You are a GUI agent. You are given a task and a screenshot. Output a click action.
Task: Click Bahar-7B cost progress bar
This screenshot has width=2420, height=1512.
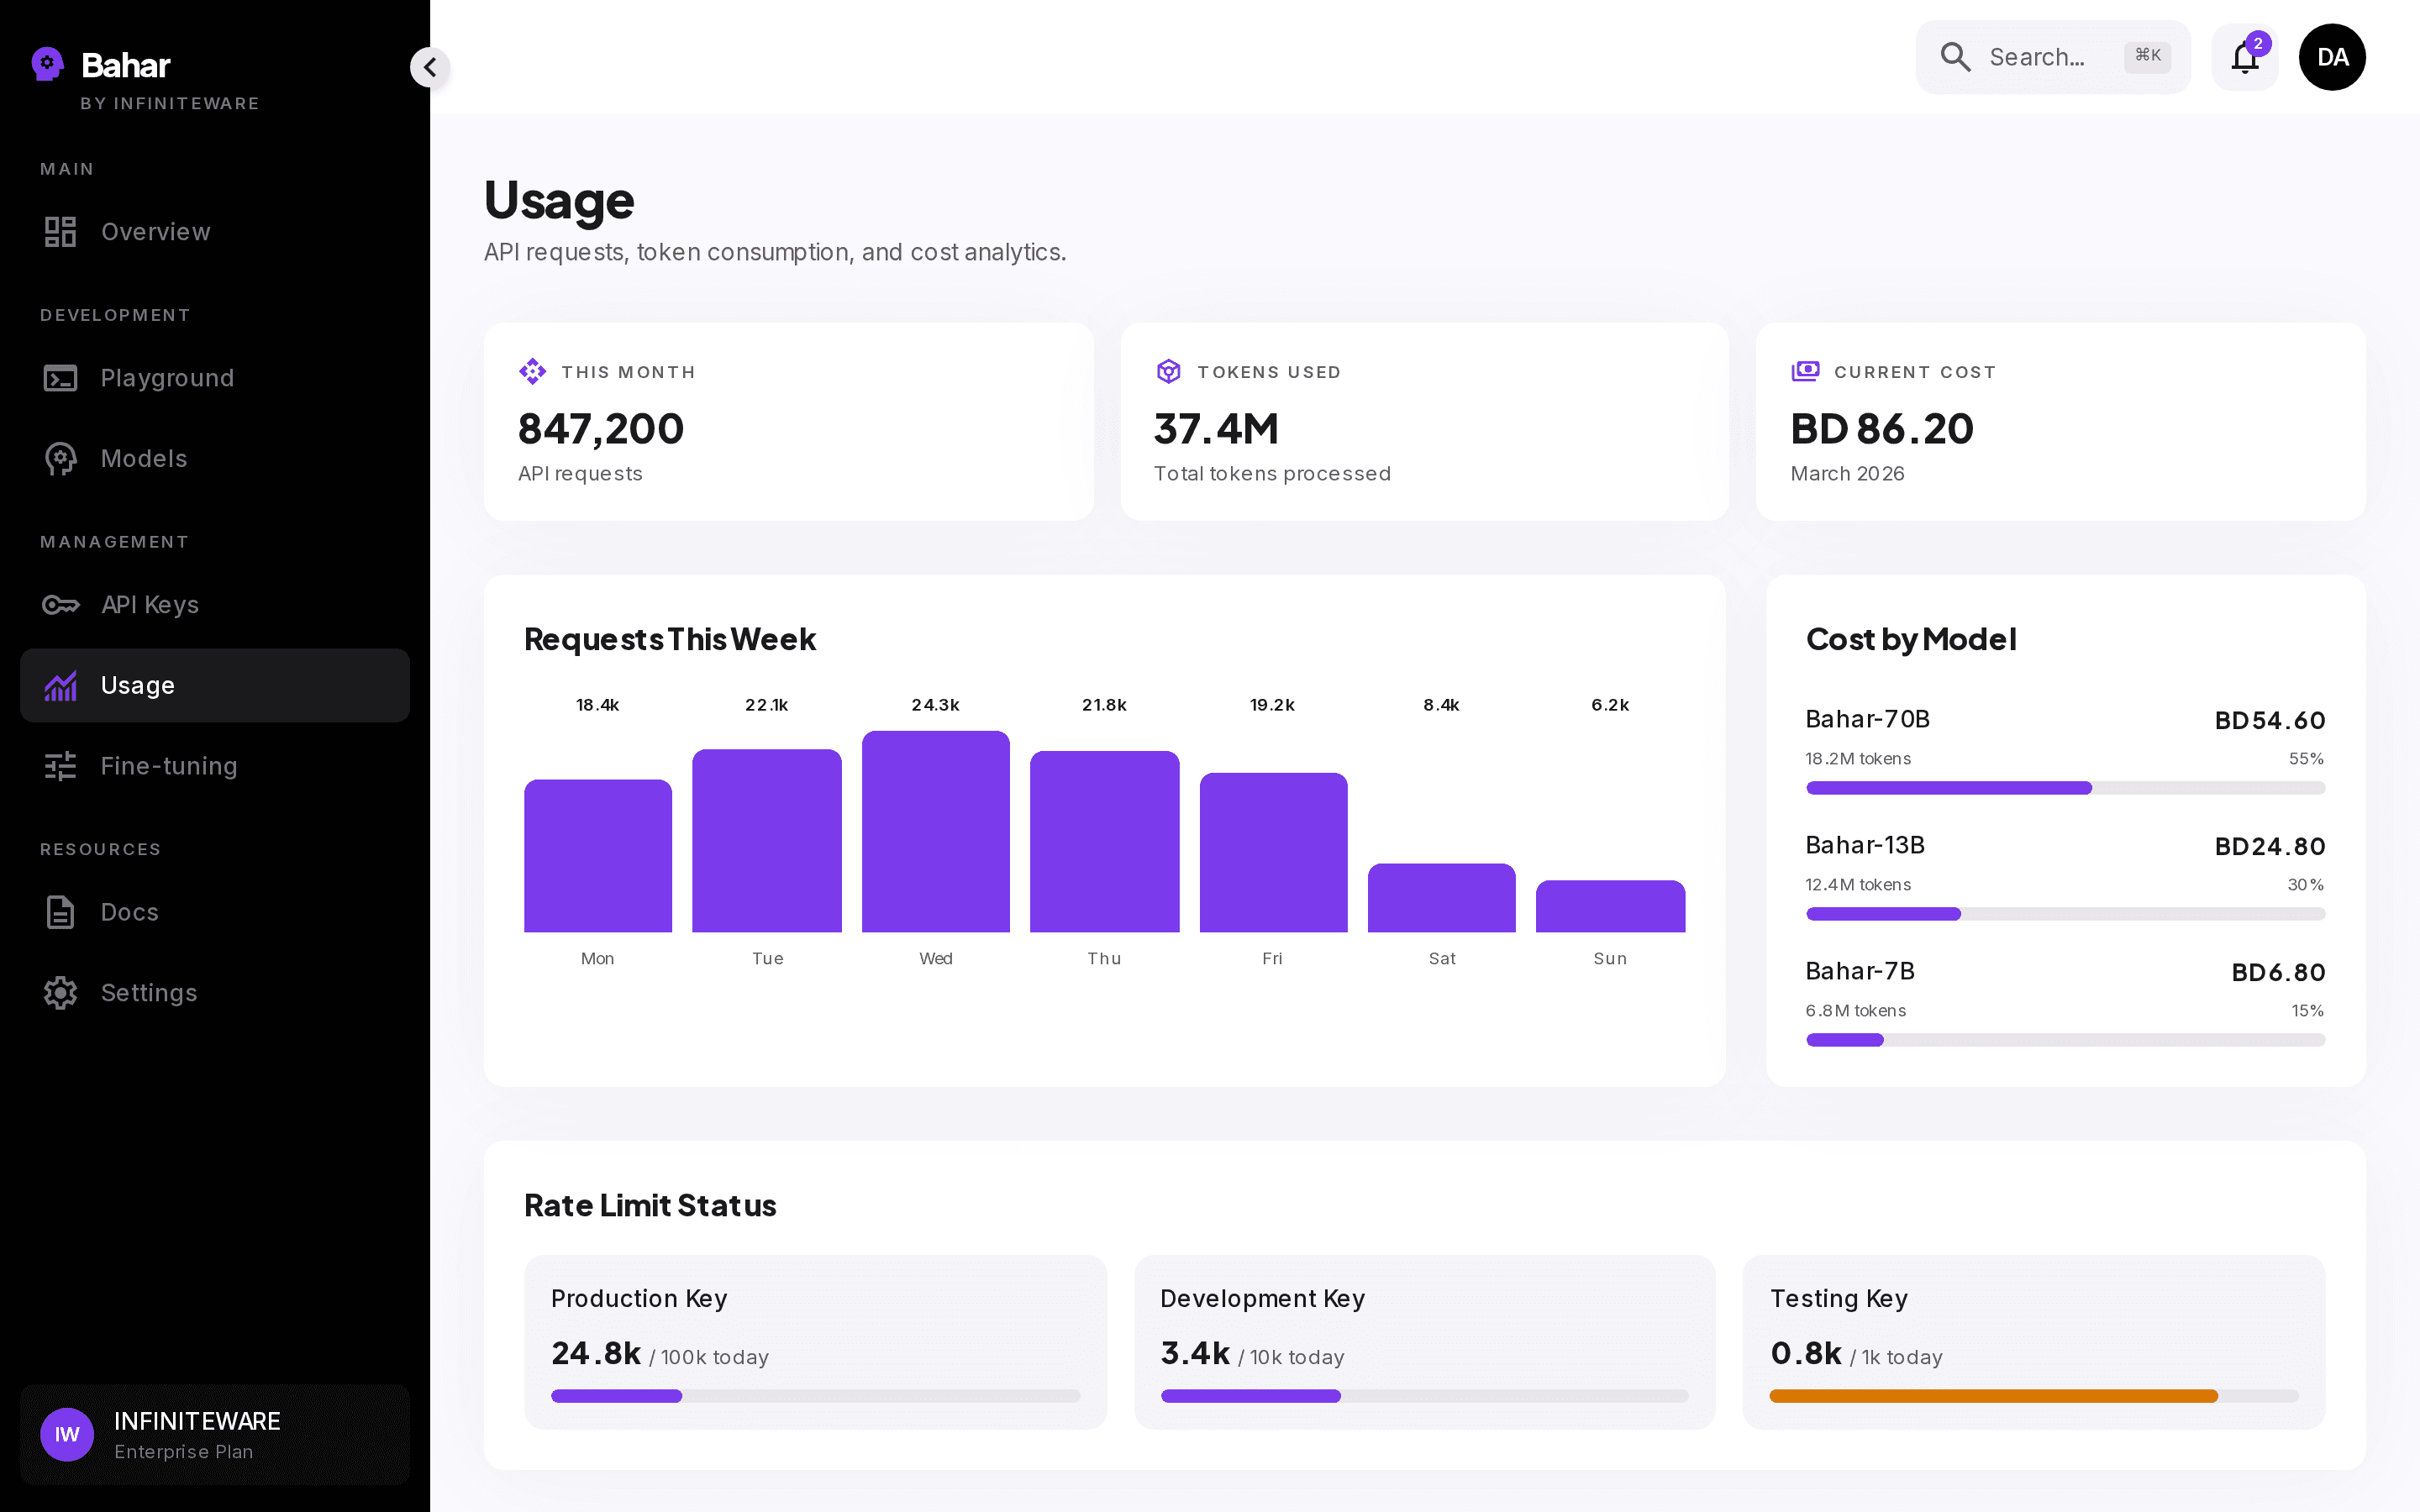(x=2065, y=1040)
